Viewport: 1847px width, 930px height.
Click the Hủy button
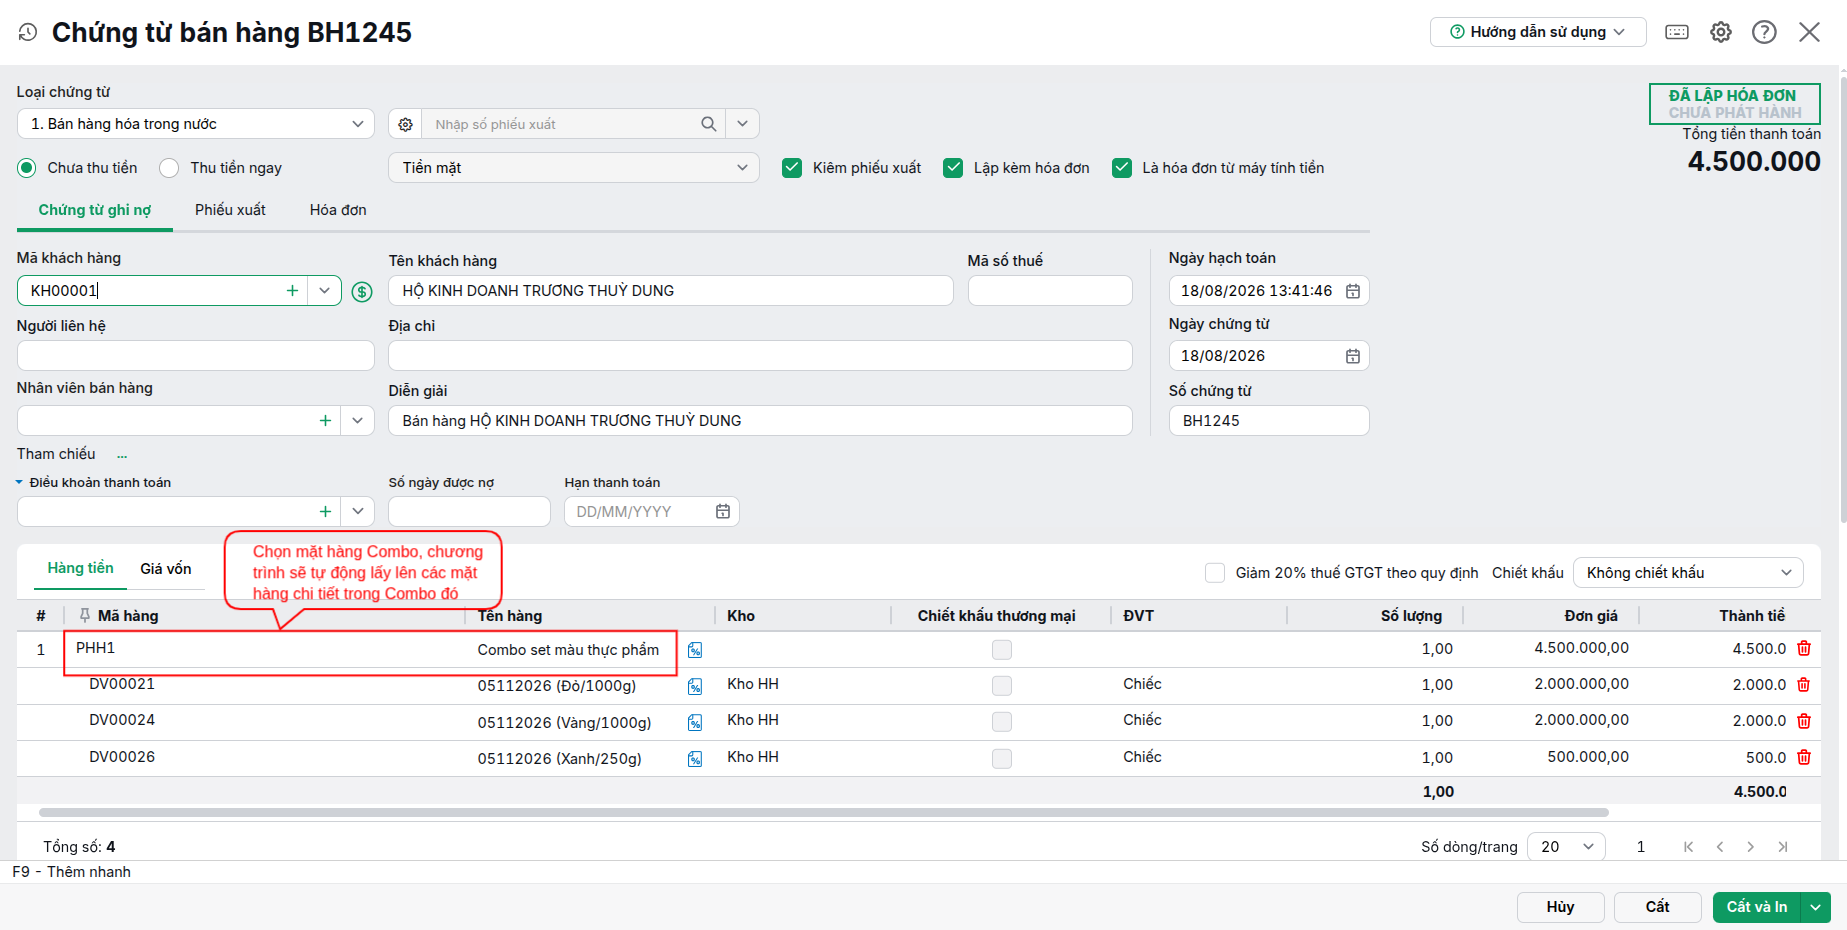click(1561, 907)
